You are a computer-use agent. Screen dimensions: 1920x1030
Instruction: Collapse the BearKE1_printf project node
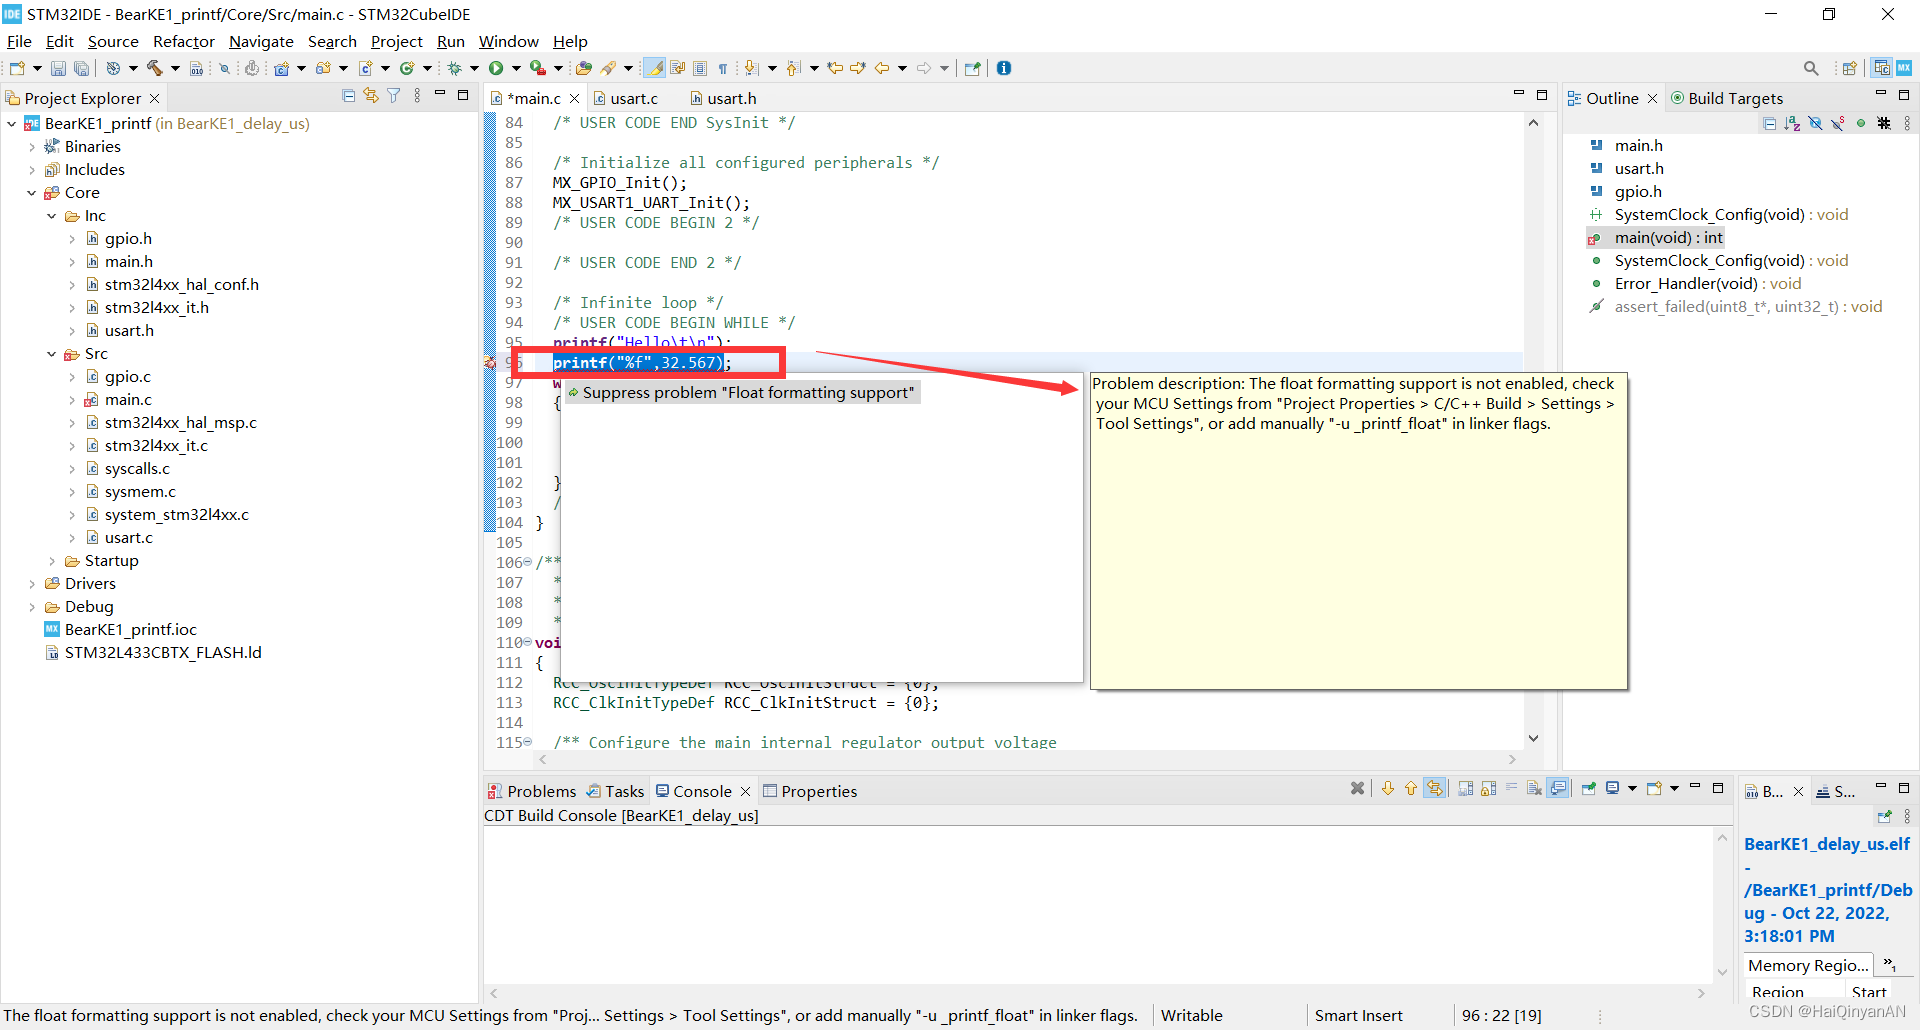pyautogui.click(x=11, y=124)
